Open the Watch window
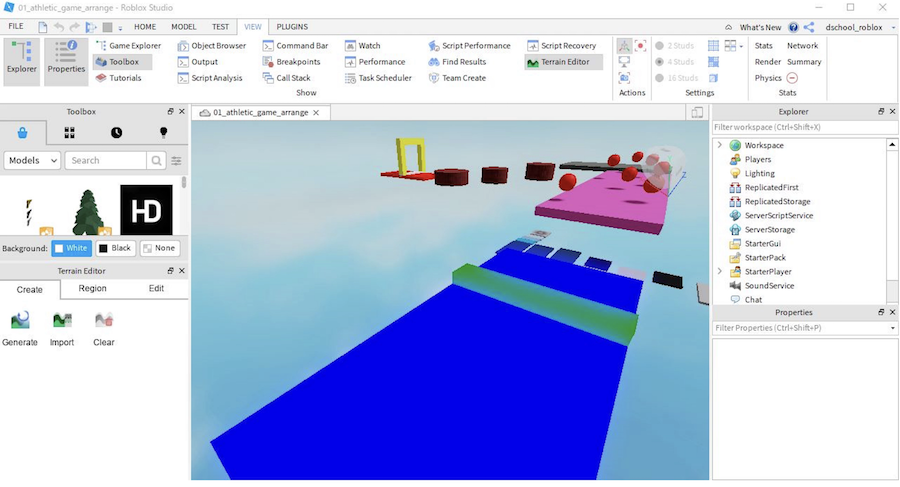This screenshot has width=900, height=487. pyautogui.click(x=363, y=45)
